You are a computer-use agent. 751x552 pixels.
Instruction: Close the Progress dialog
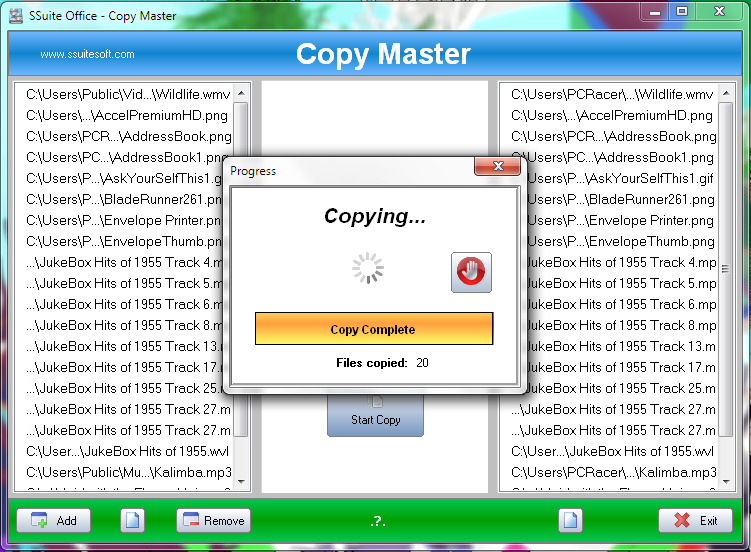[x=497, y=166]
